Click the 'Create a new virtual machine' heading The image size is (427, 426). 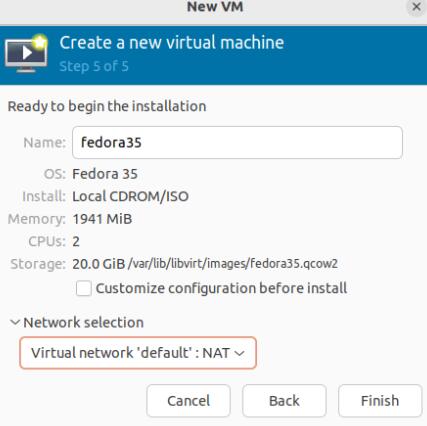tap(172, 43)
